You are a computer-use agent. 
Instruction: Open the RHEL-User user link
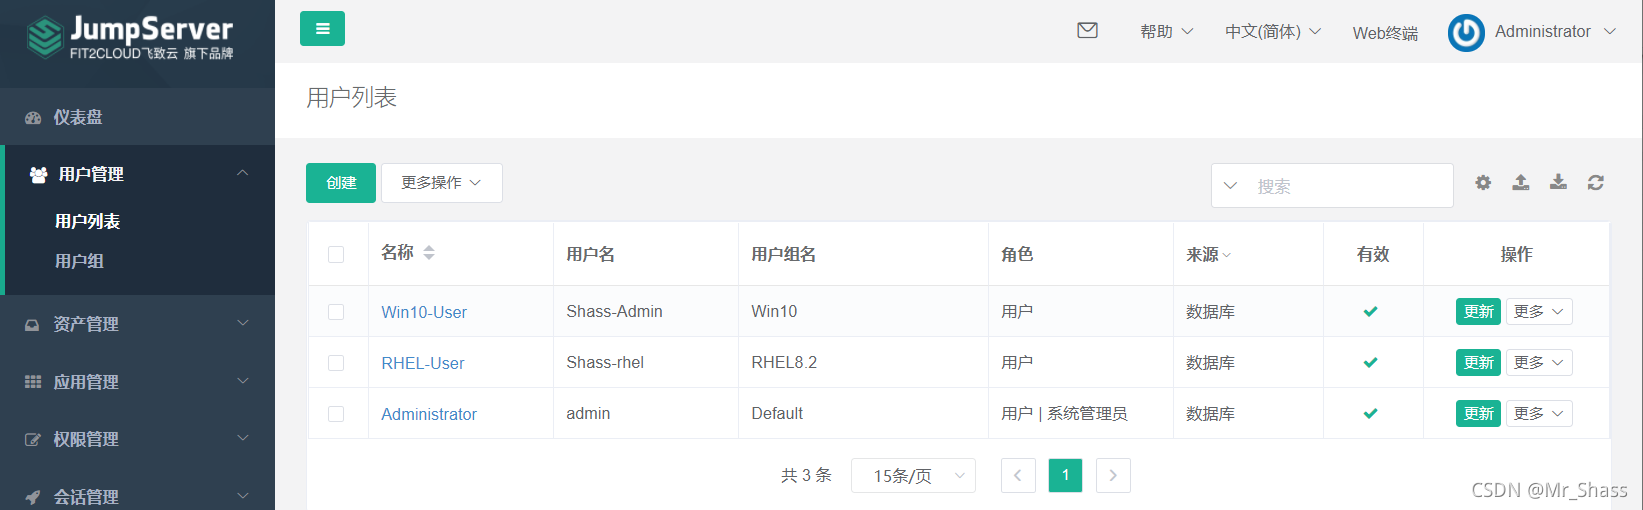click(423, 364)
